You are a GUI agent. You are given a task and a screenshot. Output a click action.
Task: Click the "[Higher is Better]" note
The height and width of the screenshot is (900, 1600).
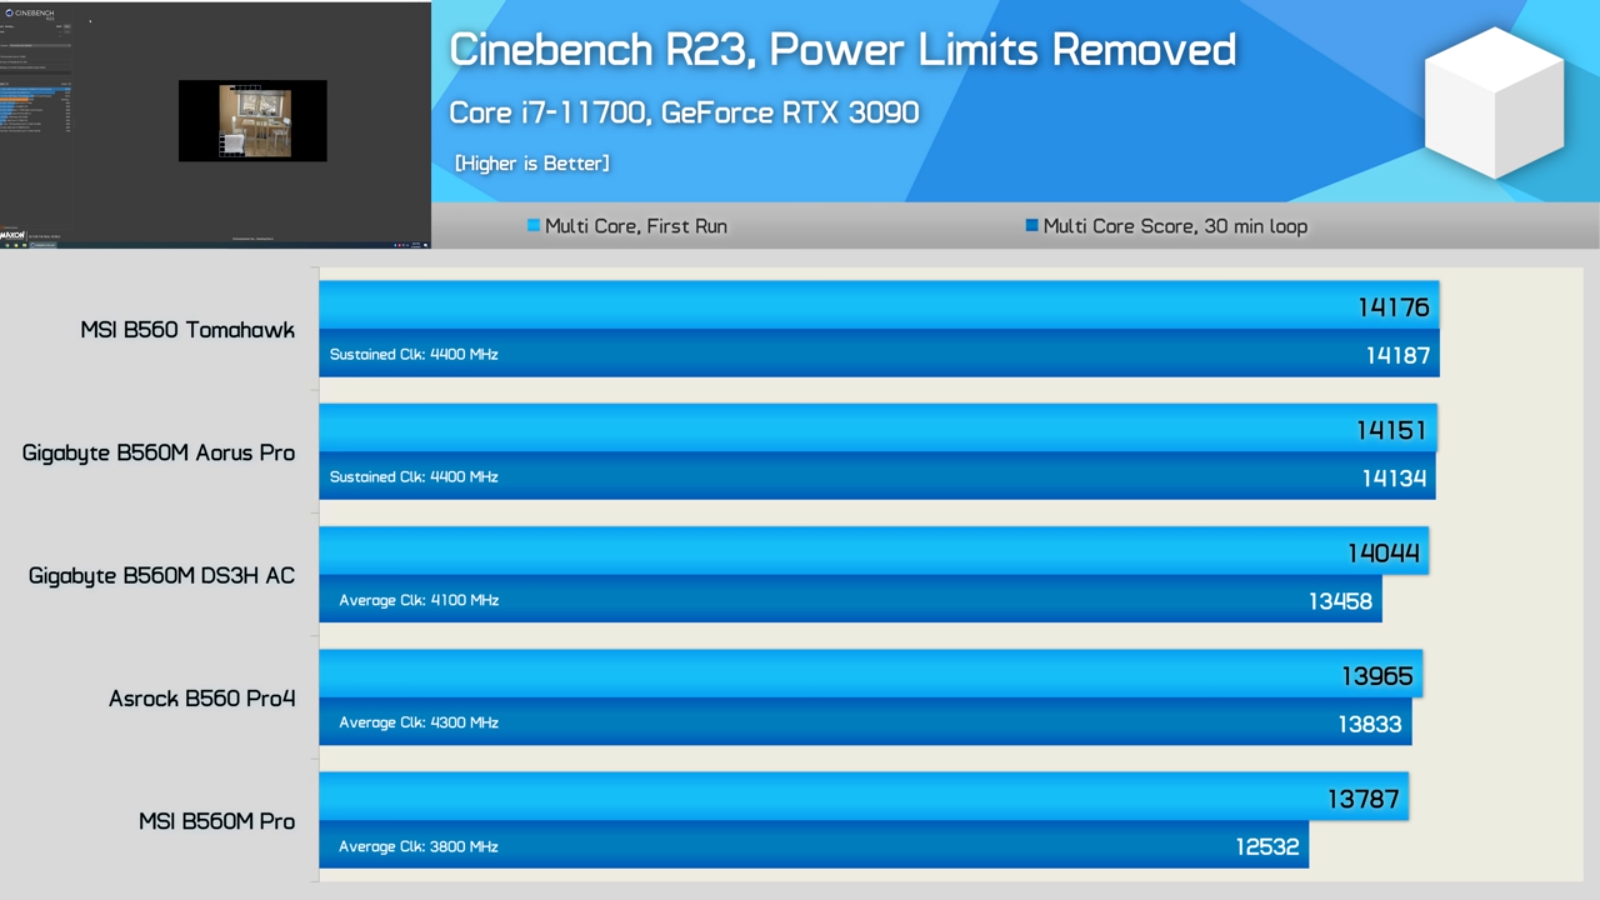click(x=532, y=163)
